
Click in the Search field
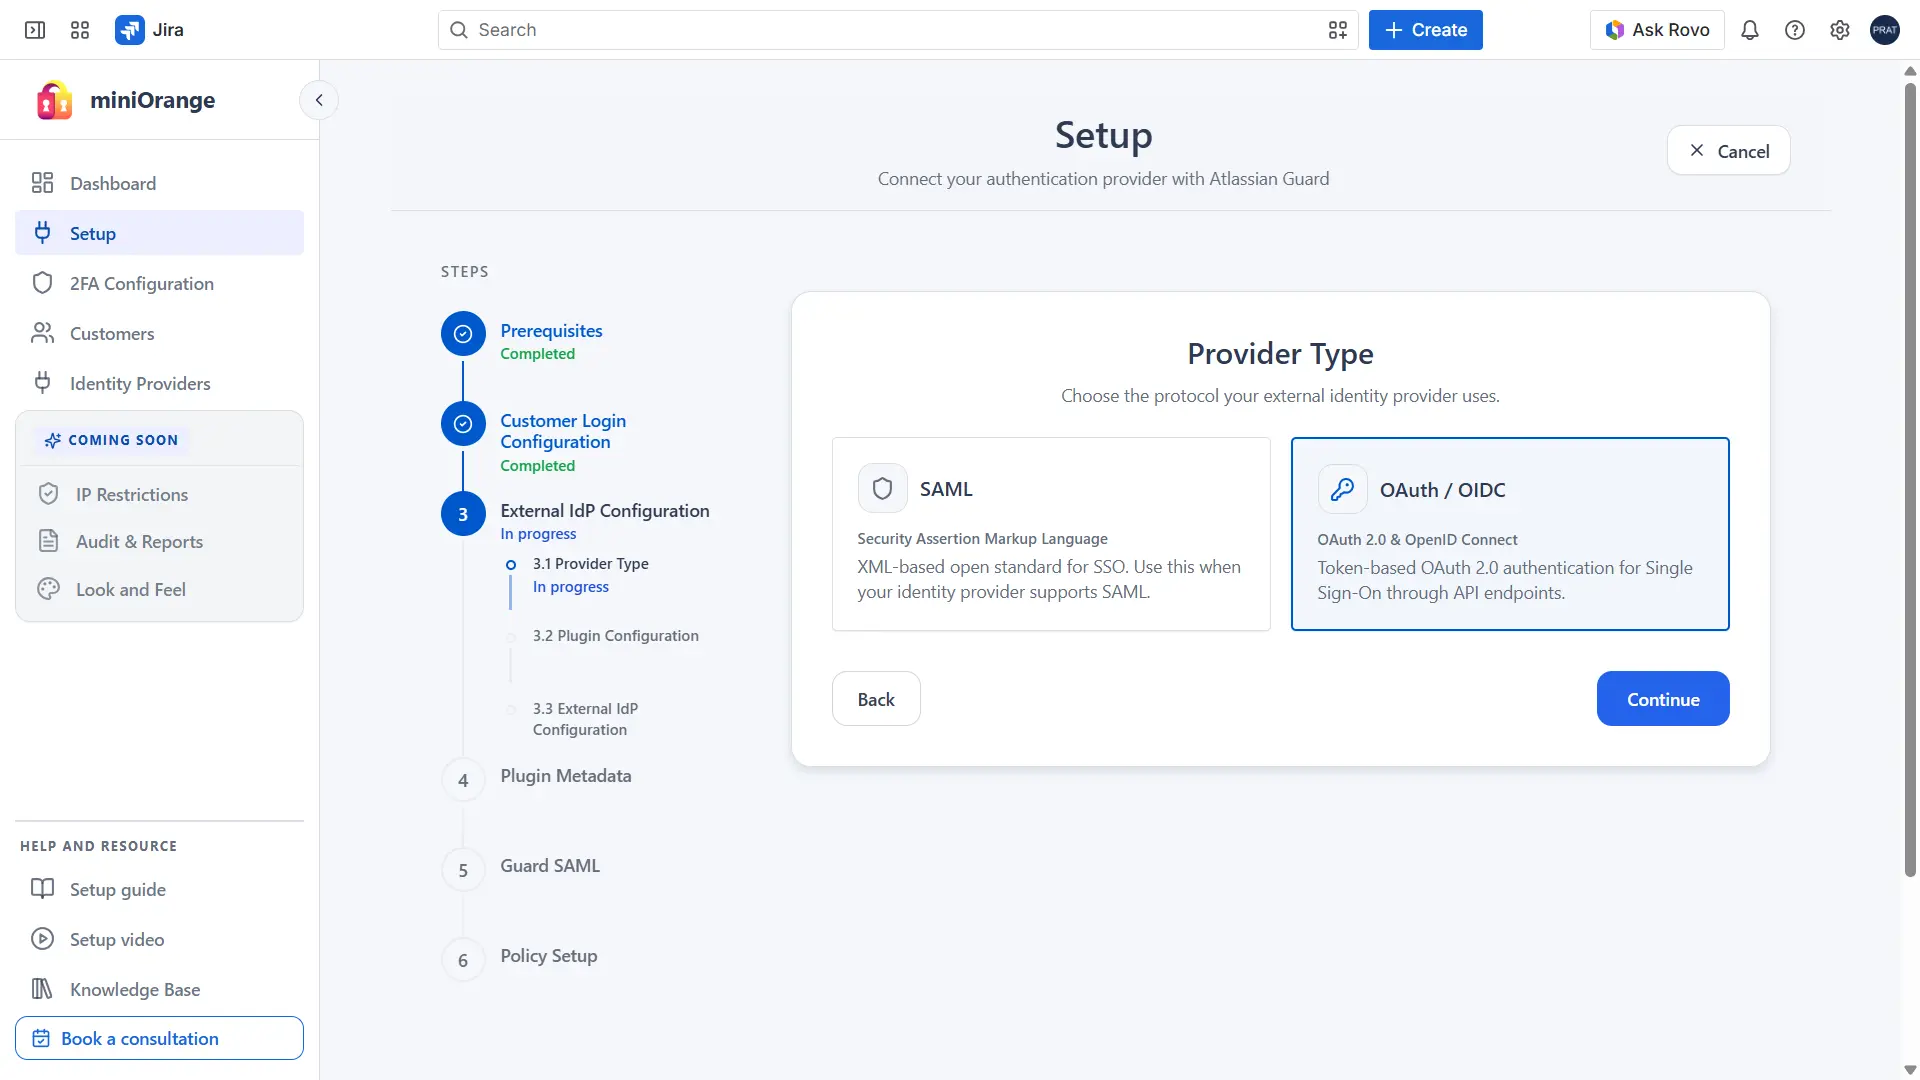(898, 30)
